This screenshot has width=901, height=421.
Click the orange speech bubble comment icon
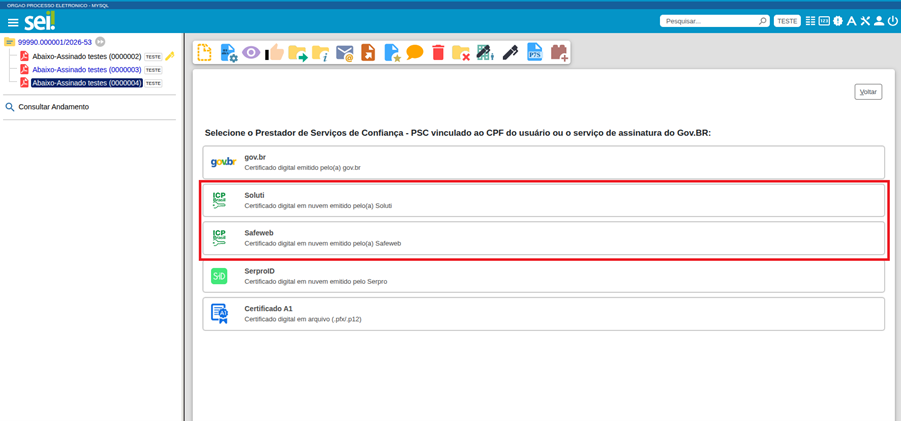tap(415, 52)
